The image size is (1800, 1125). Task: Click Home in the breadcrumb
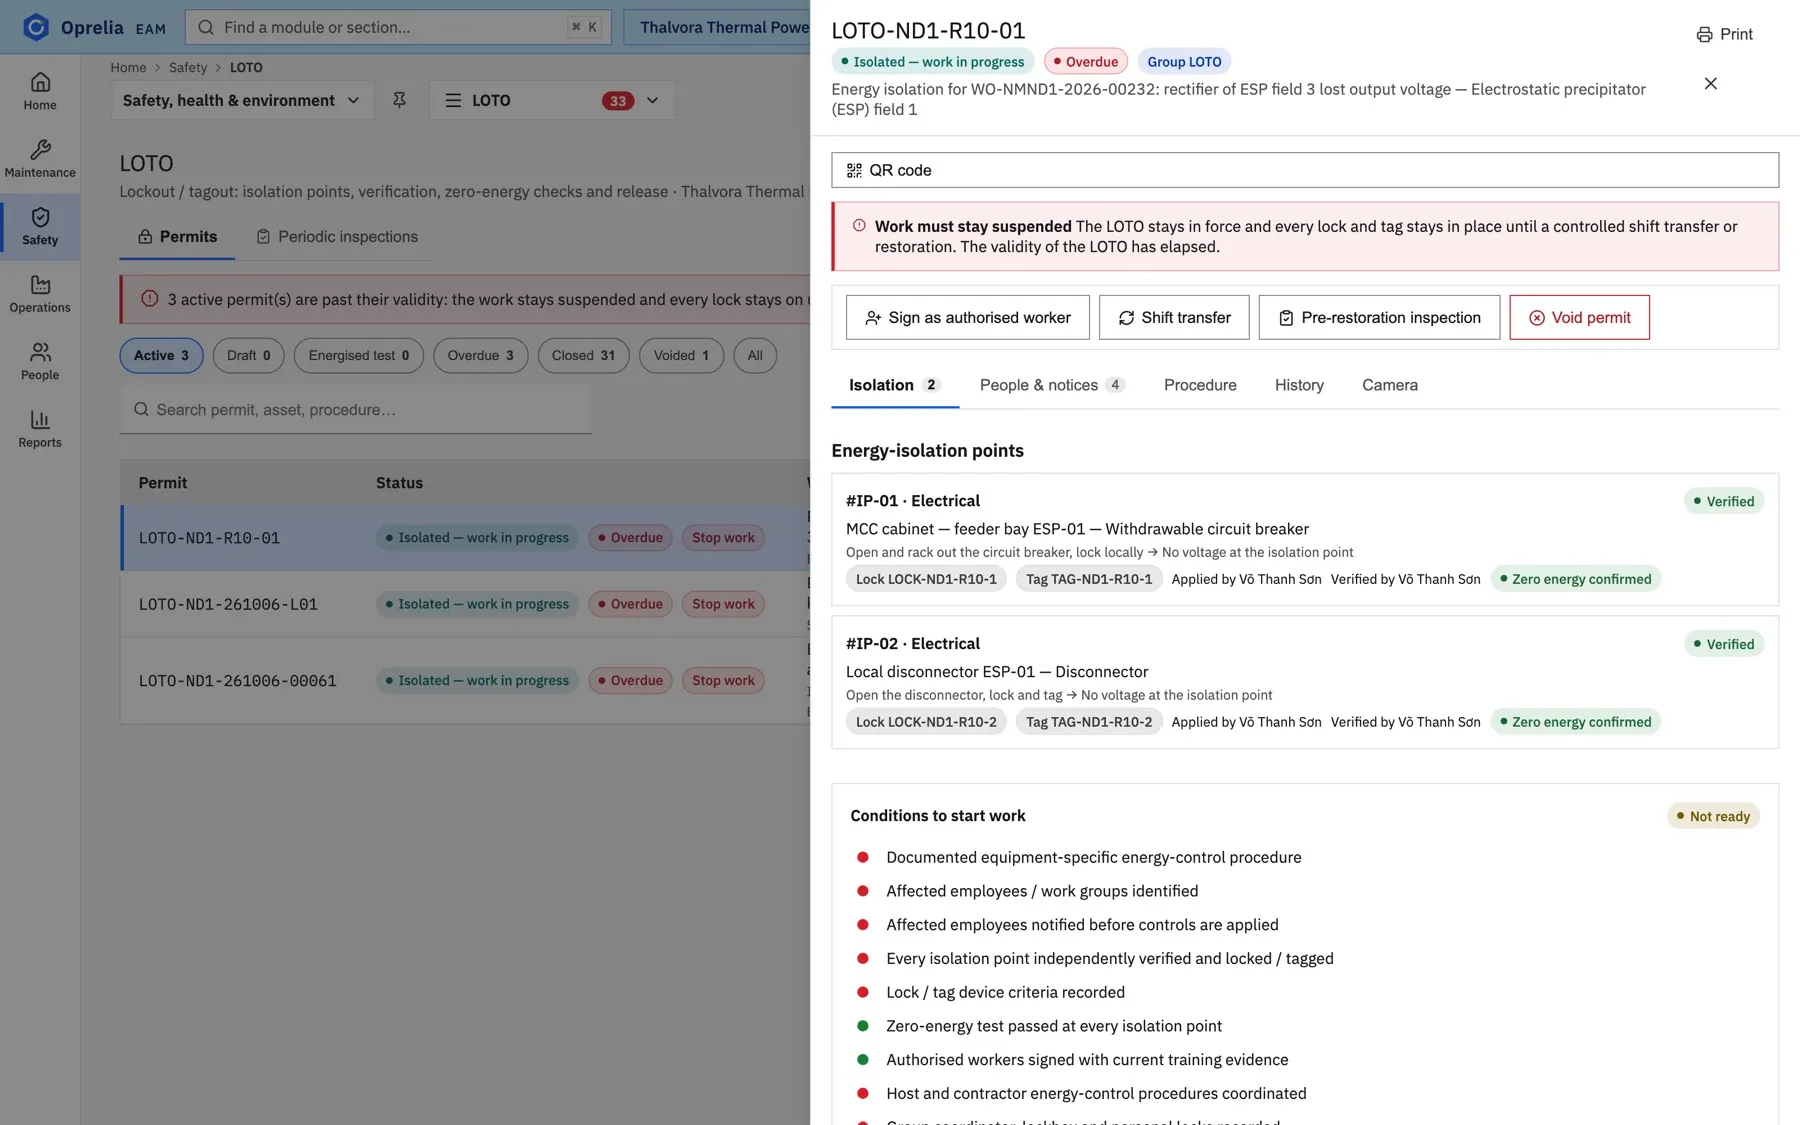click(128, 67)
